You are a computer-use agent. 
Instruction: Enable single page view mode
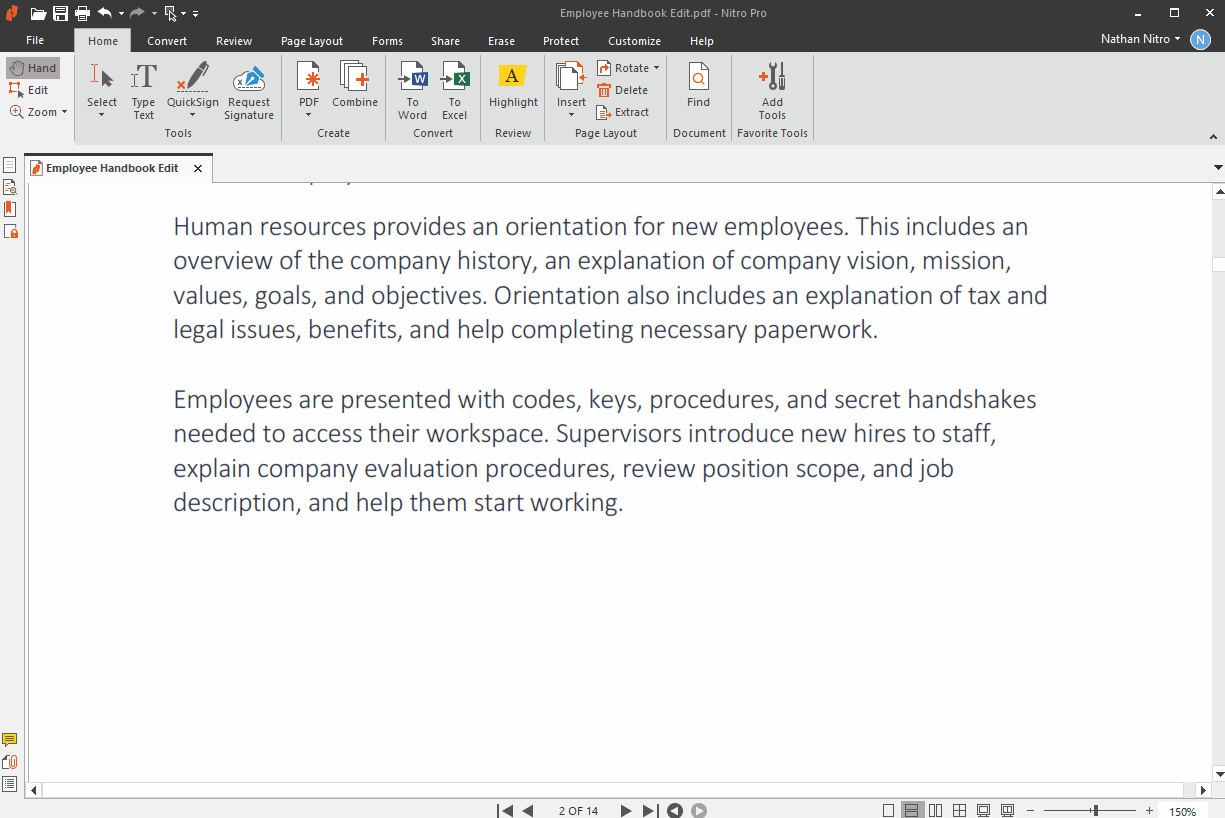(888, 810)
